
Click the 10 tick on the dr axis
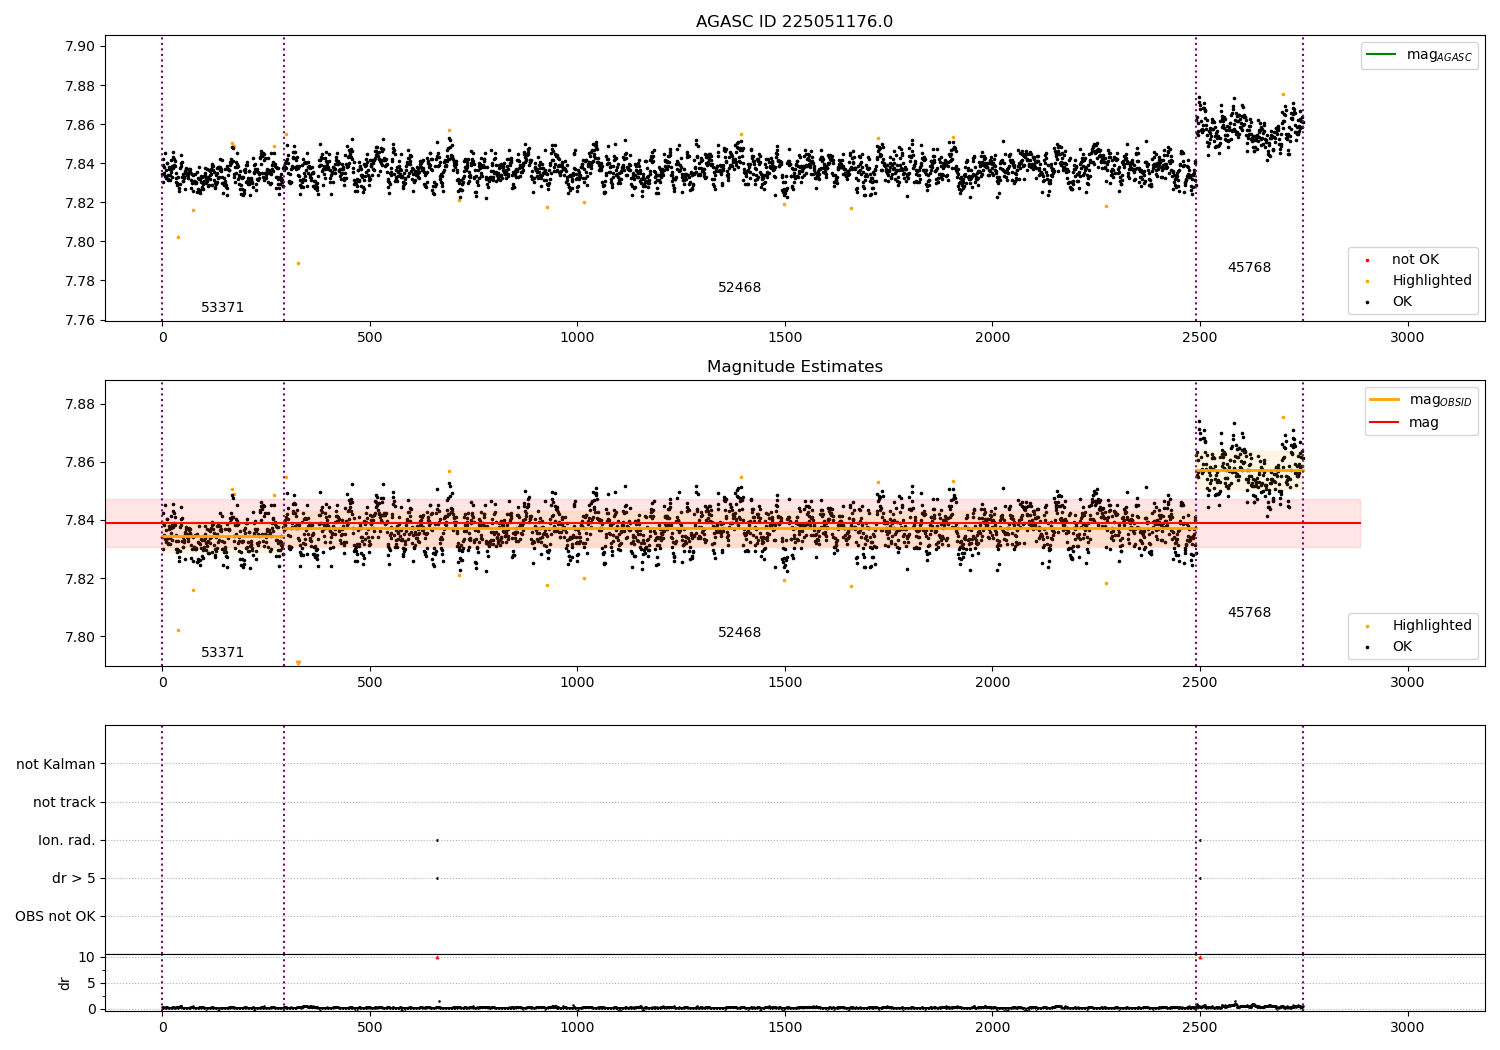pyautogui.click(x=87, y=958)
